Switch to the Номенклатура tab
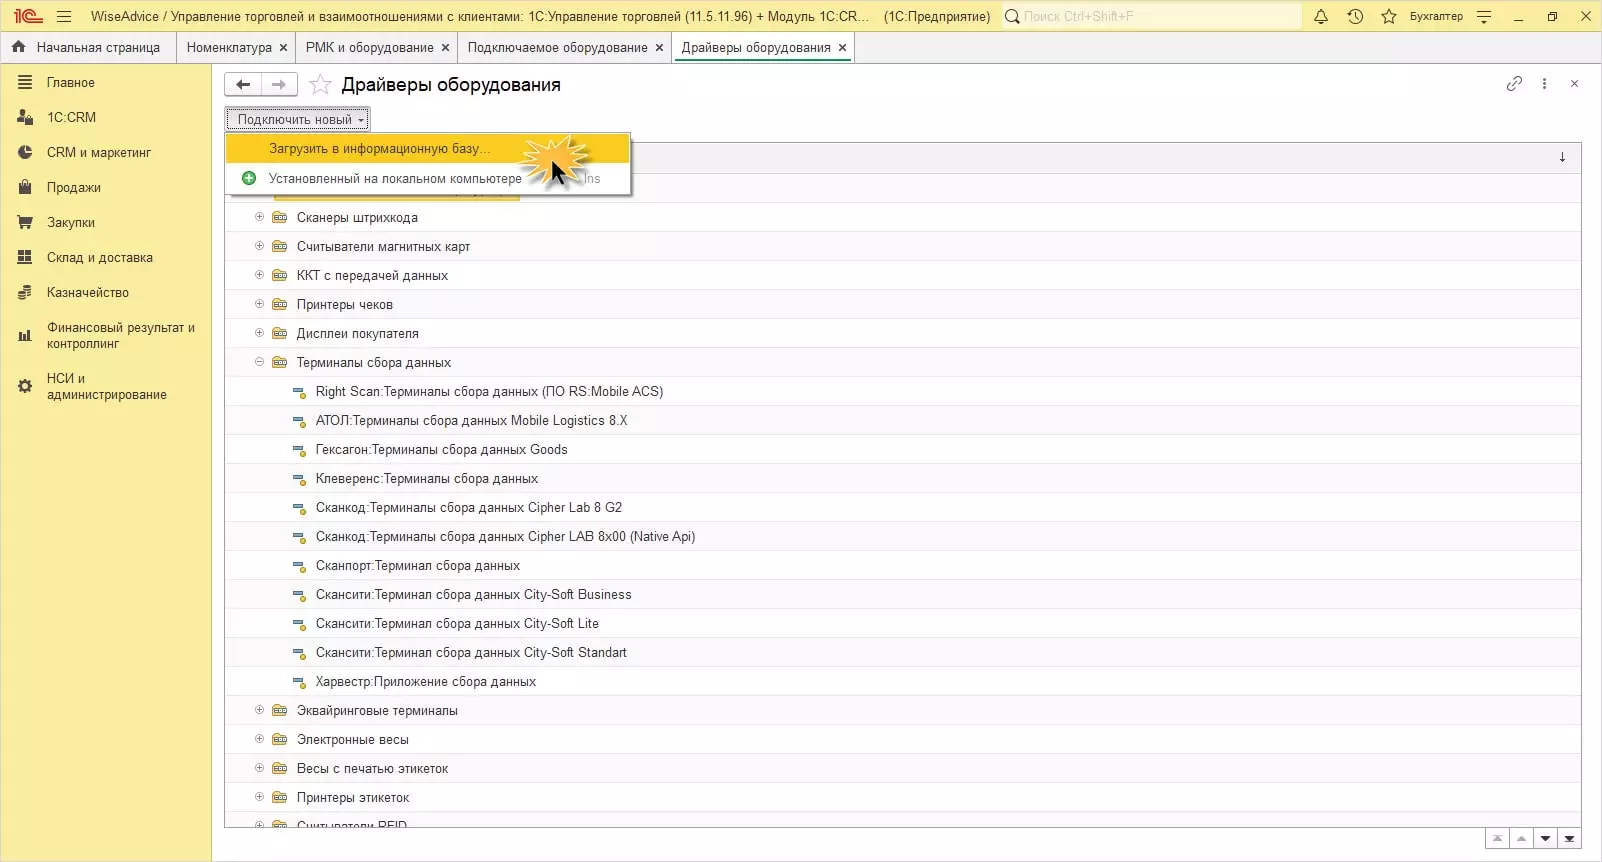1602x862 pixels. click(229, 47)
